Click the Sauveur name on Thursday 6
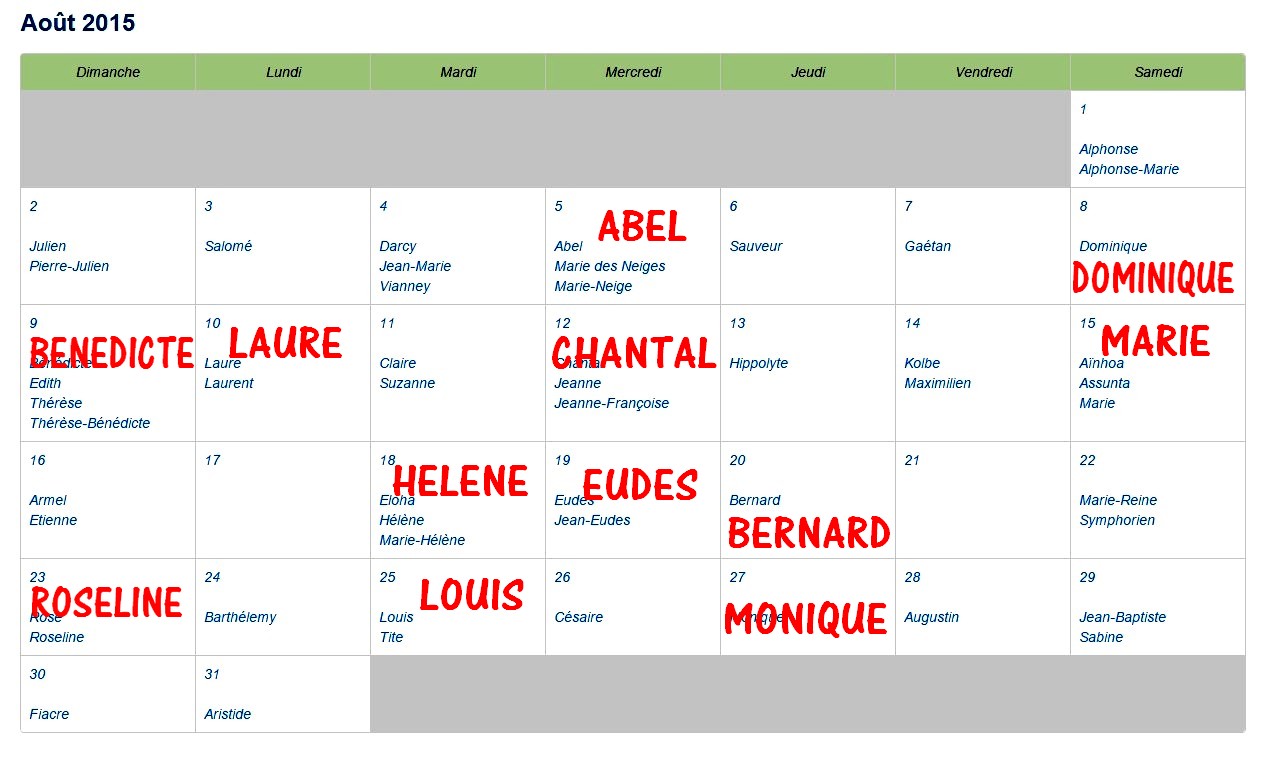This screenshot has height=763, width=1272. pos(756,246)
